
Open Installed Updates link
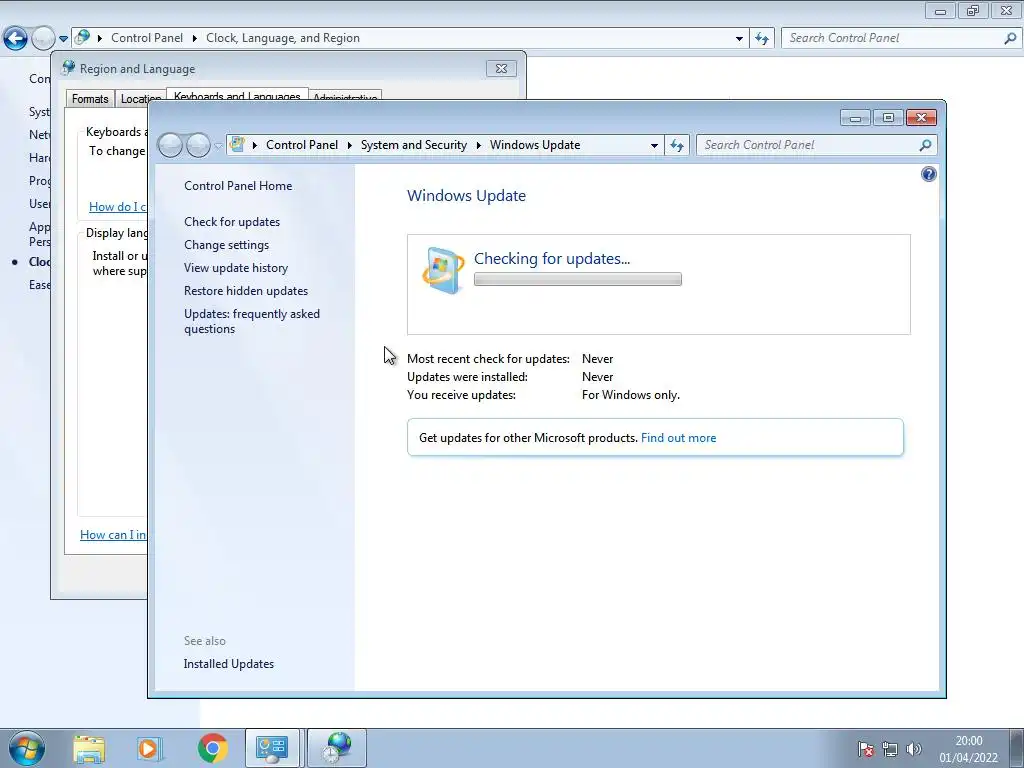(229, 664)
